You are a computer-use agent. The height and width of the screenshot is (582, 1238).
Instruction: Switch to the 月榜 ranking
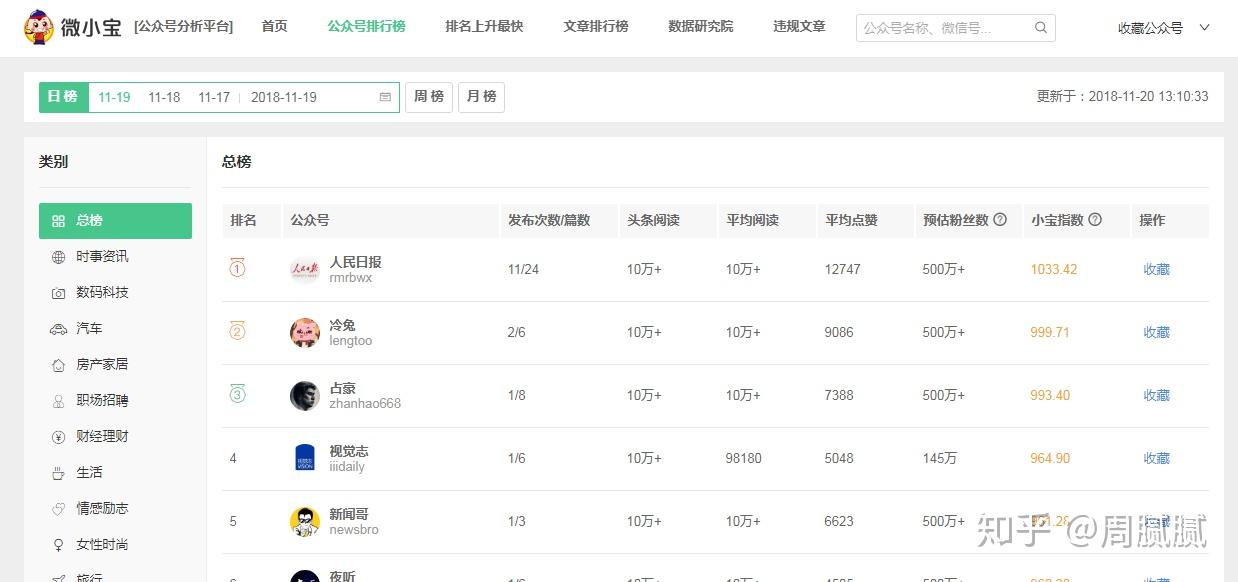(481, 97)
